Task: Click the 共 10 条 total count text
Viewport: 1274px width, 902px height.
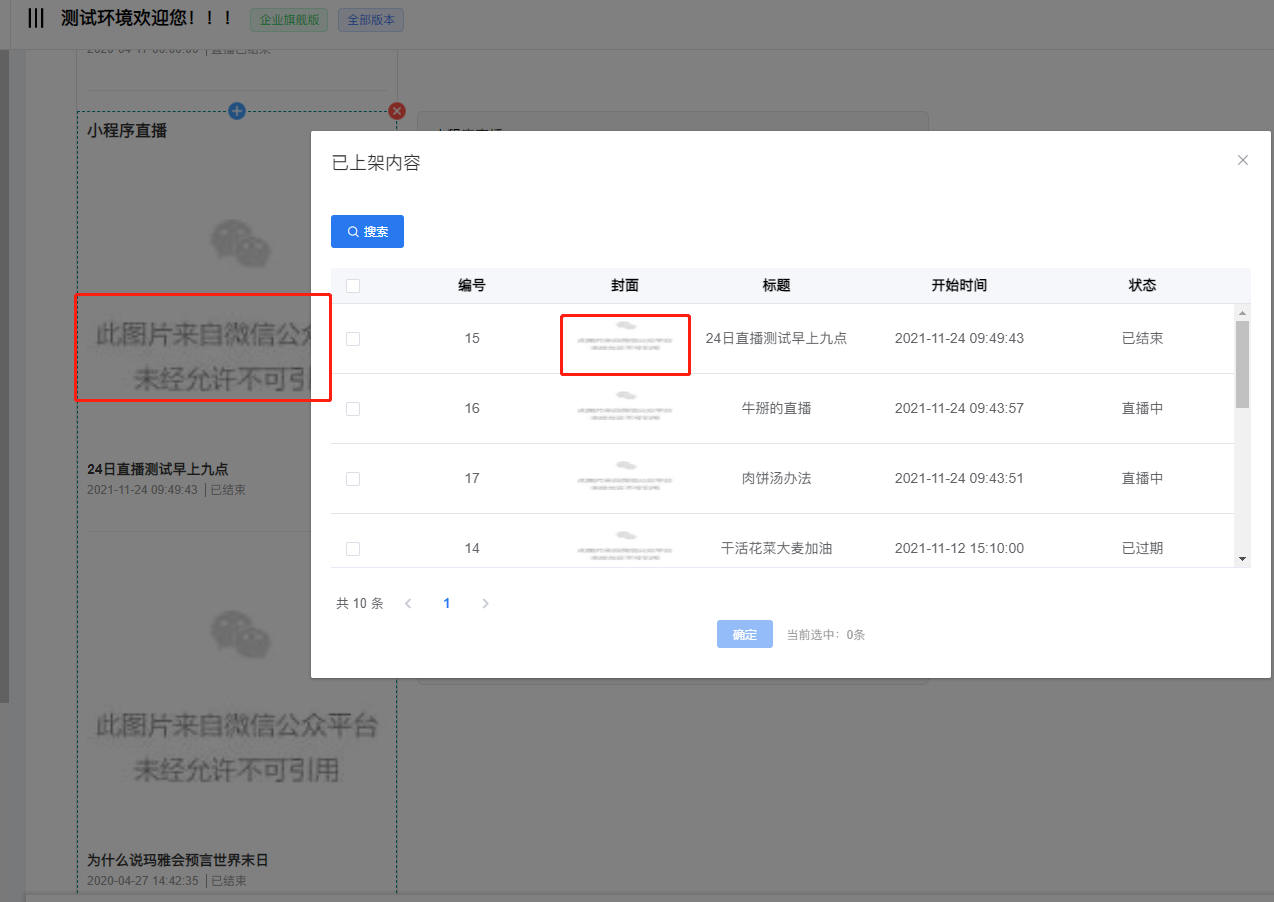Action: (x=360, y=604)
